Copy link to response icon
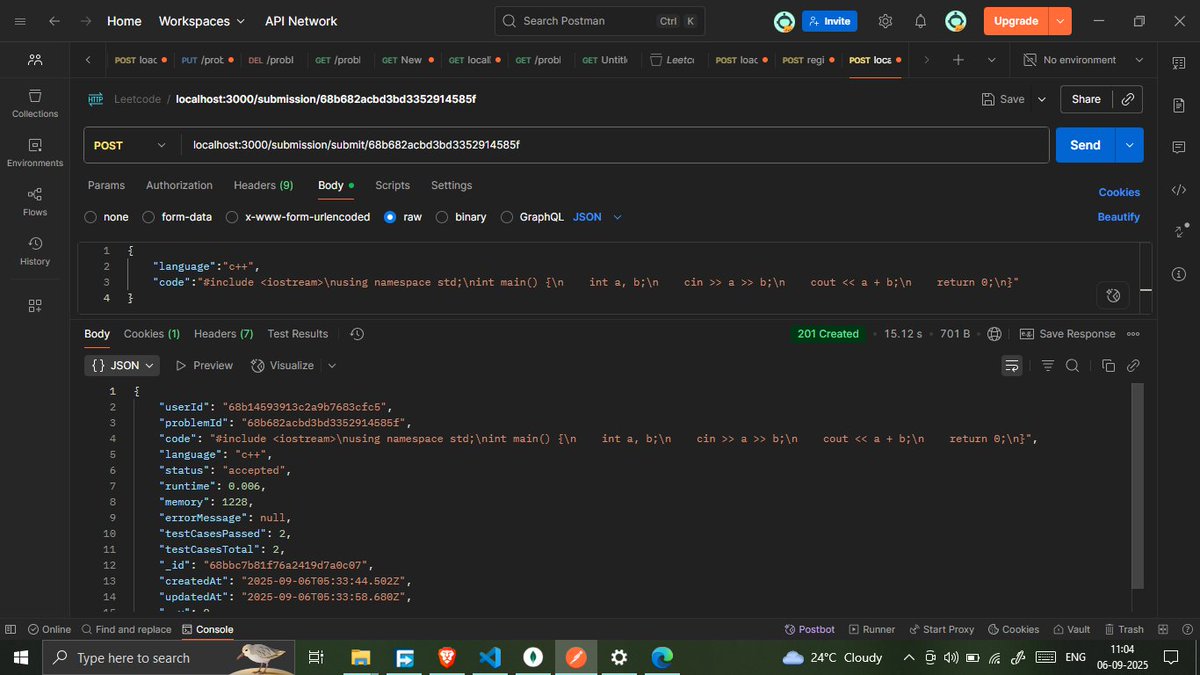Screen dimensions: 1200x675 (1133, 366)
